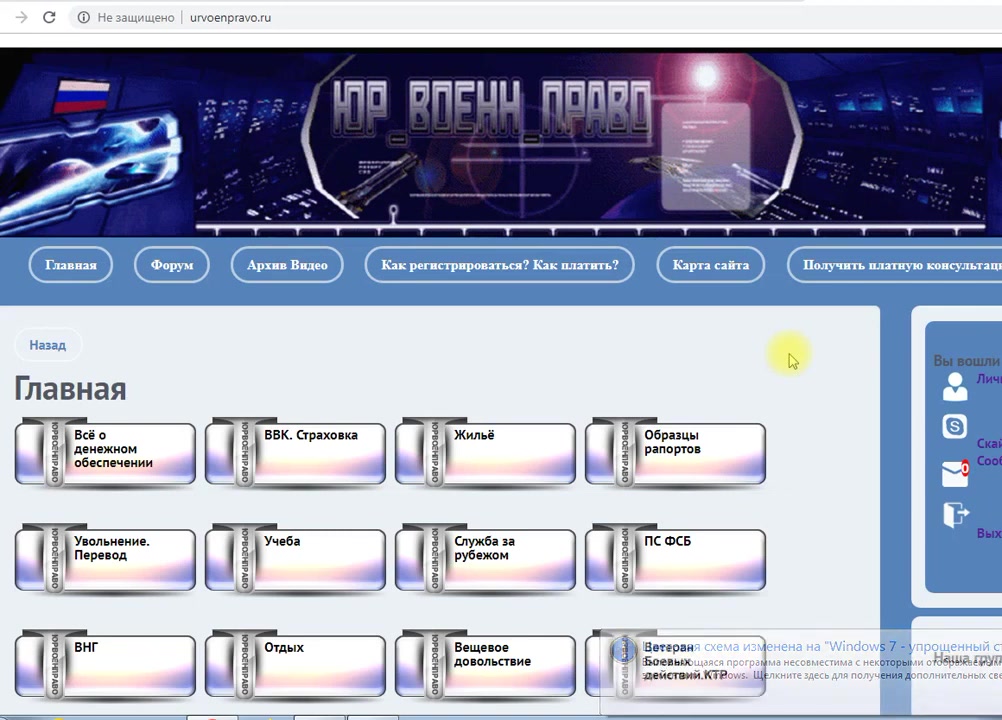Open the Форум navigation button
This screenshot has width=1002, height=720.
click(172, 264)
